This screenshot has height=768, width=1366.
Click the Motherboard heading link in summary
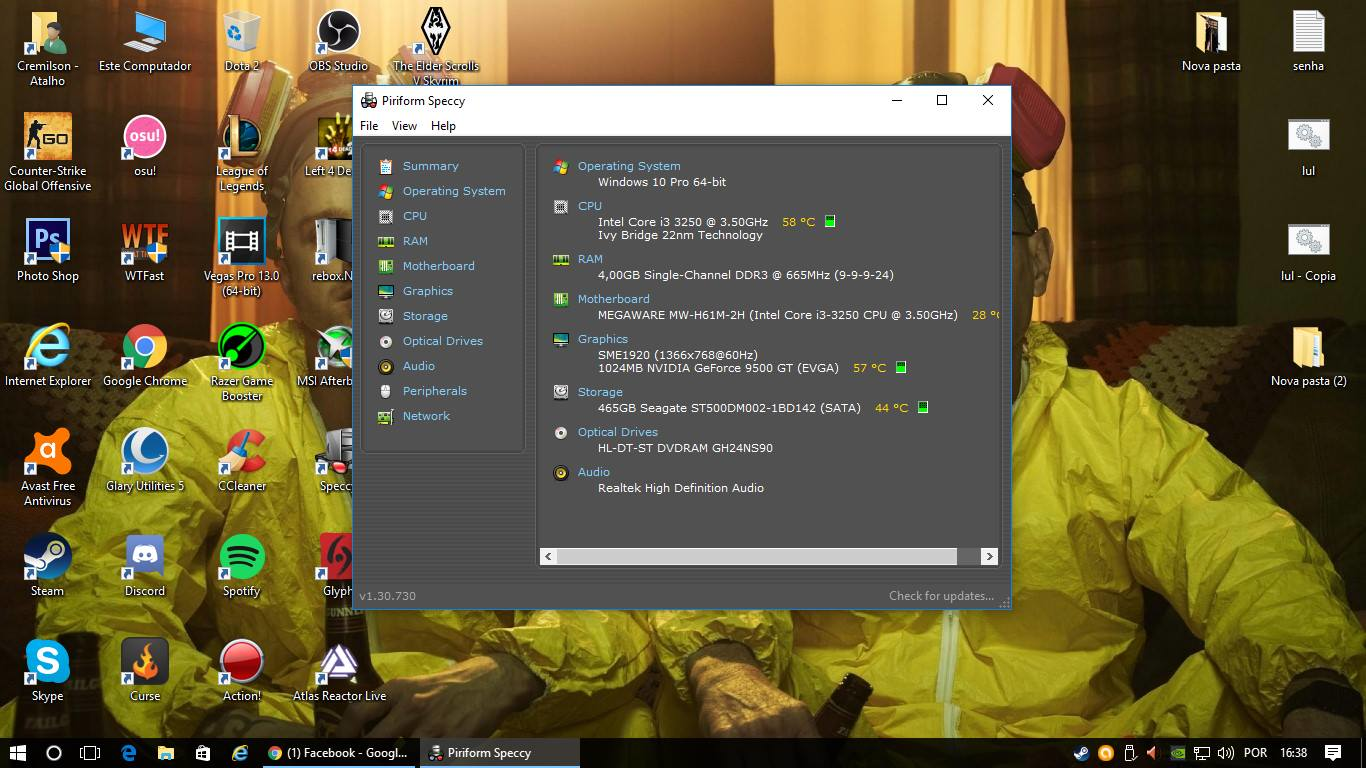pyautogui.click(x=613, y=299)
